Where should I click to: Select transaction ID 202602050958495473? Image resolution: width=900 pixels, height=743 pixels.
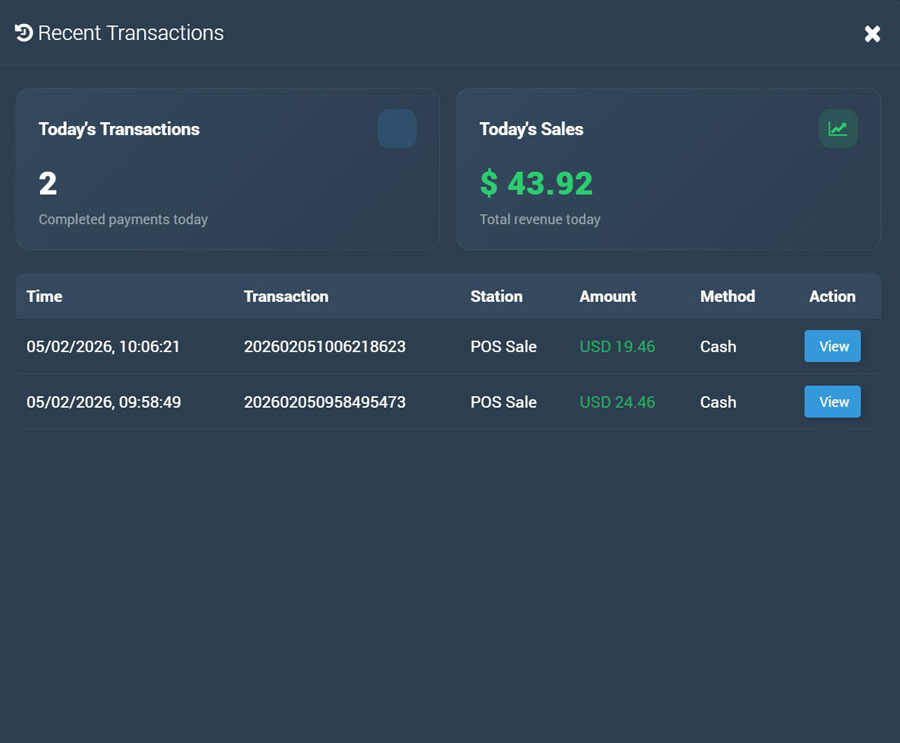click(x=324, y=402)
